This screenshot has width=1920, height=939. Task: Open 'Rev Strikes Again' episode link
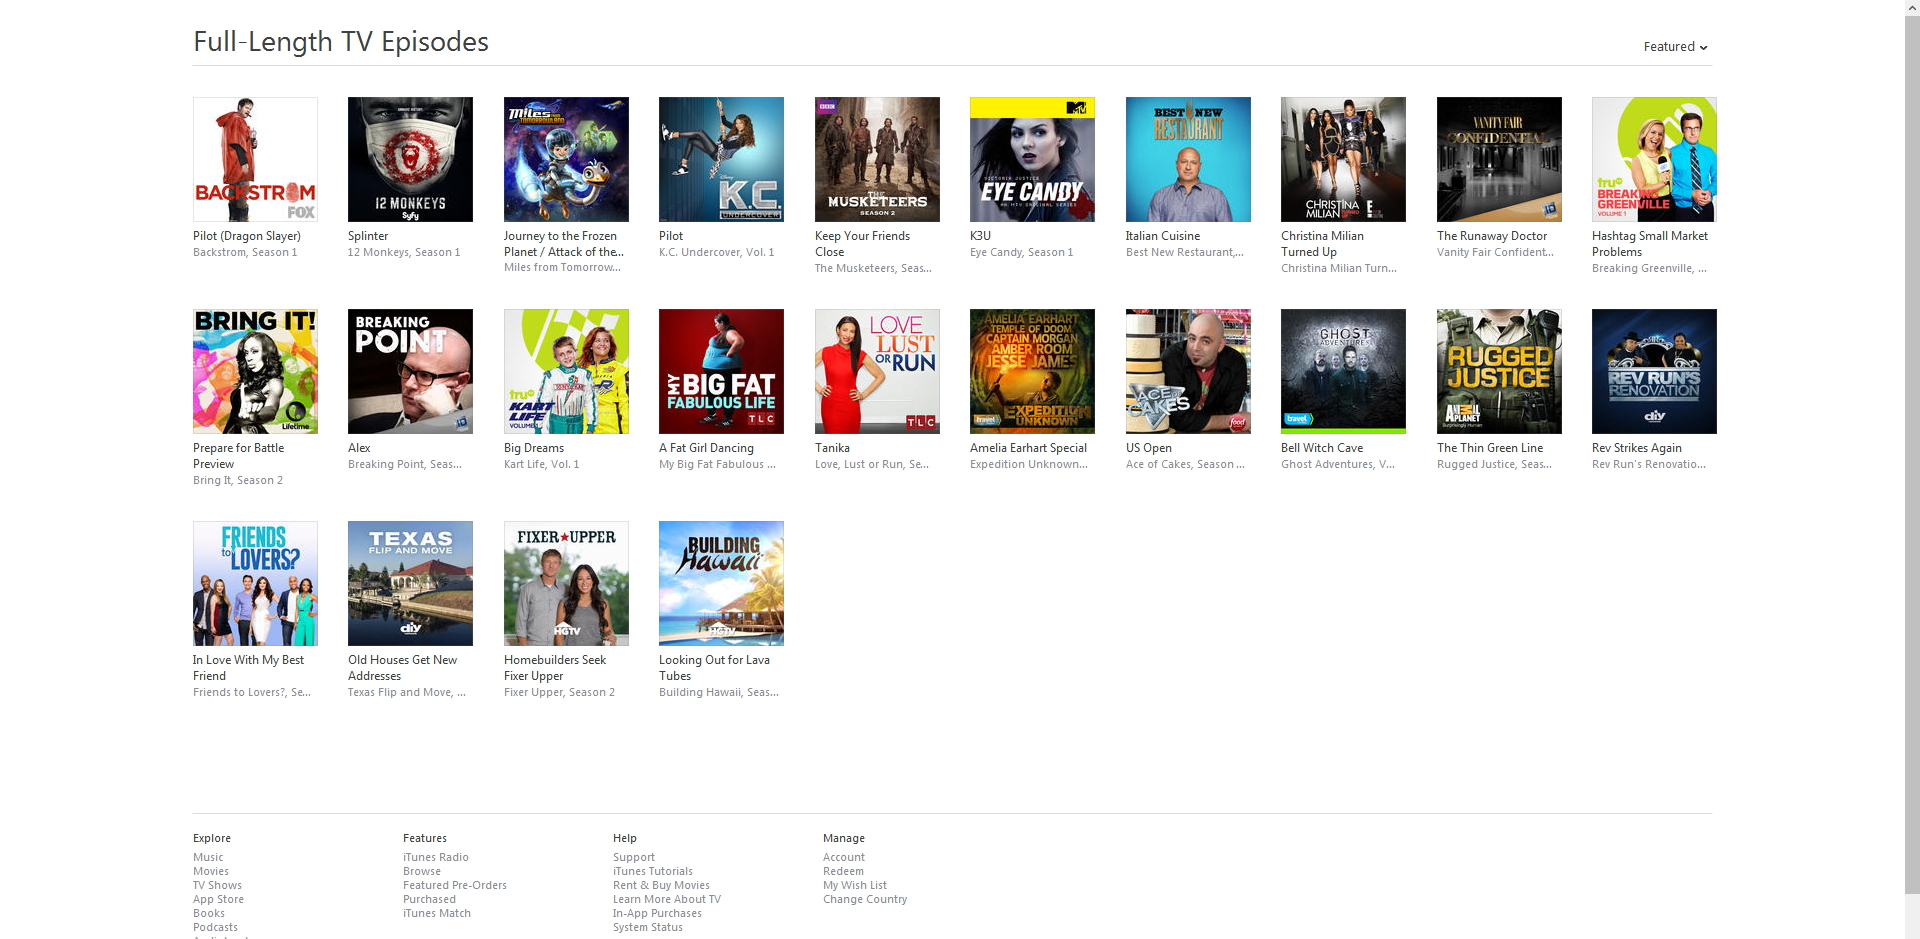1636,448
